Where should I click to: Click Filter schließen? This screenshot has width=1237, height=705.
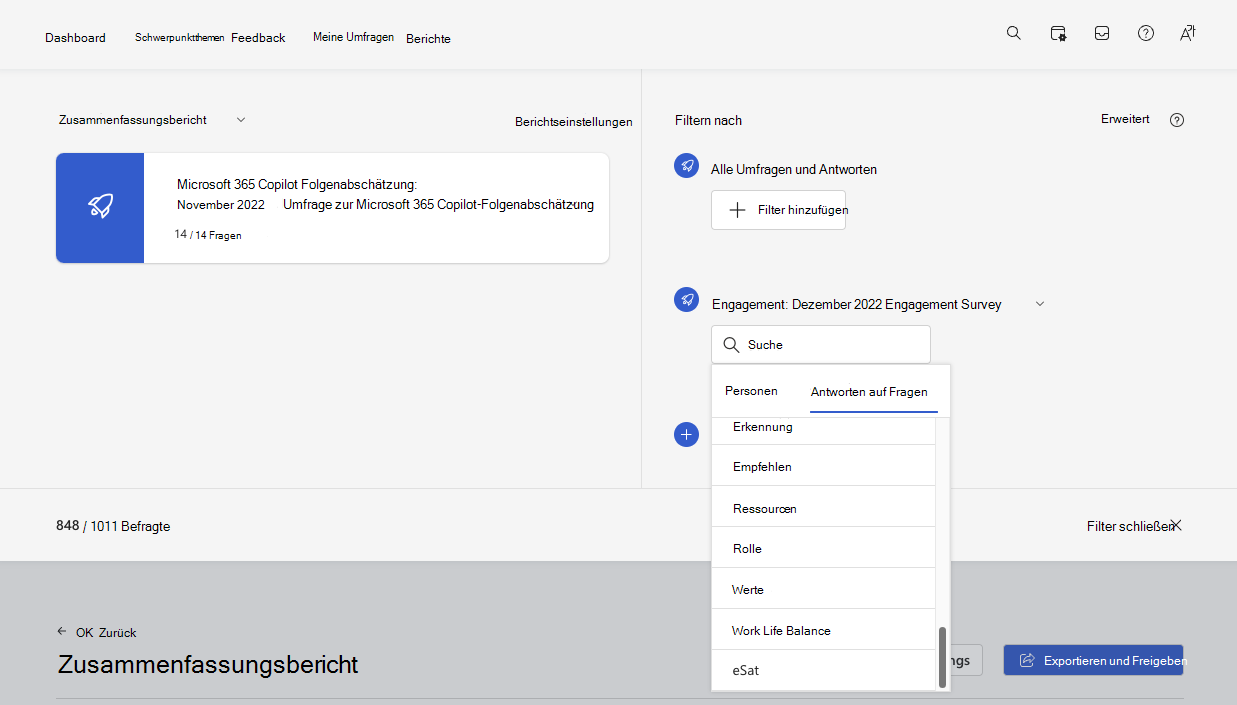click(1130, 526)
